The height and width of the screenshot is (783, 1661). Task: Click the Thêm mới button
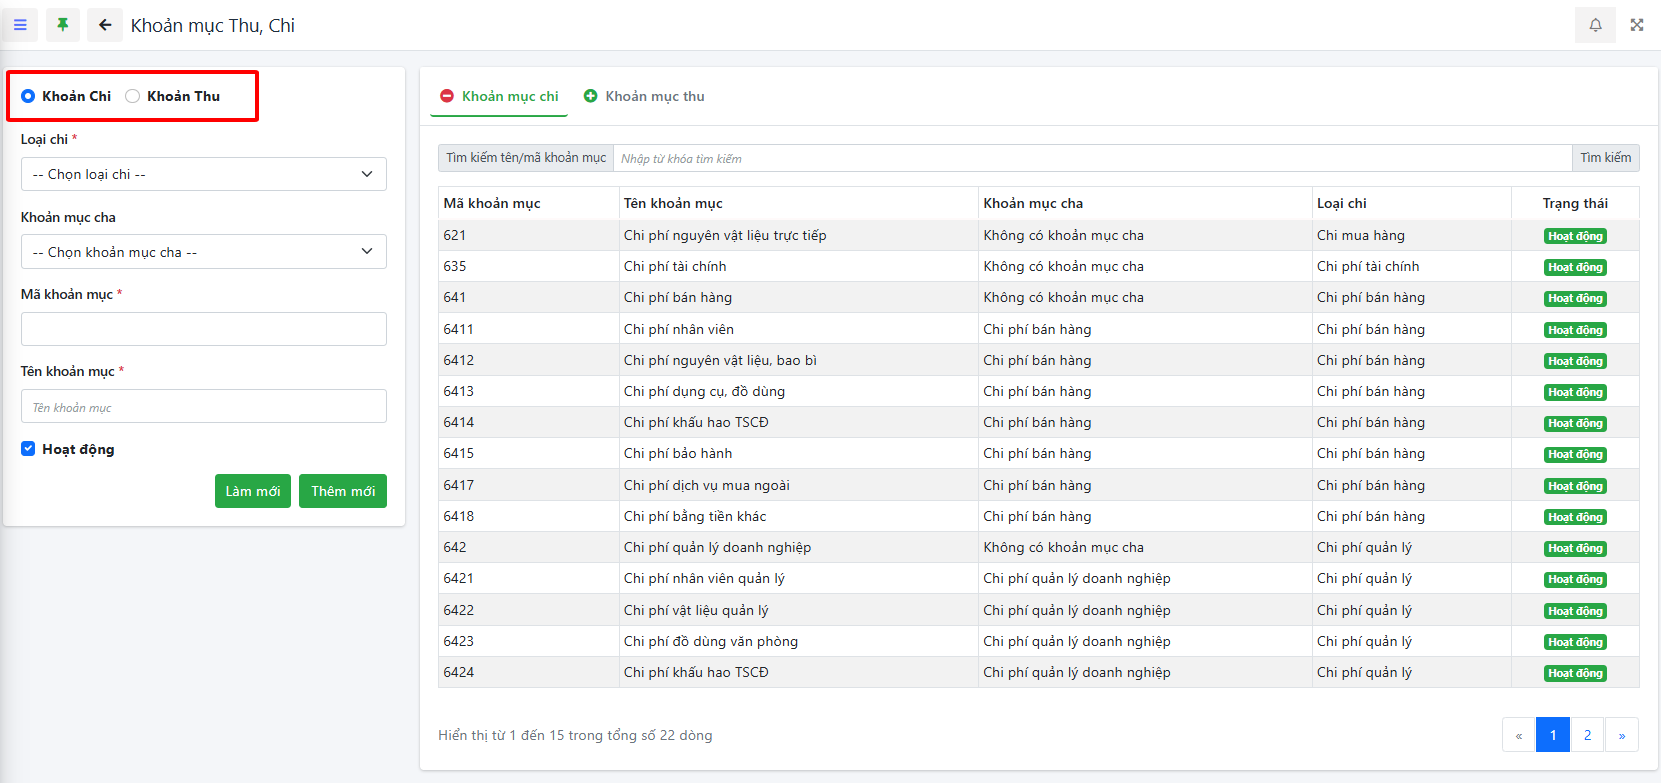click(x=342, y=491)
